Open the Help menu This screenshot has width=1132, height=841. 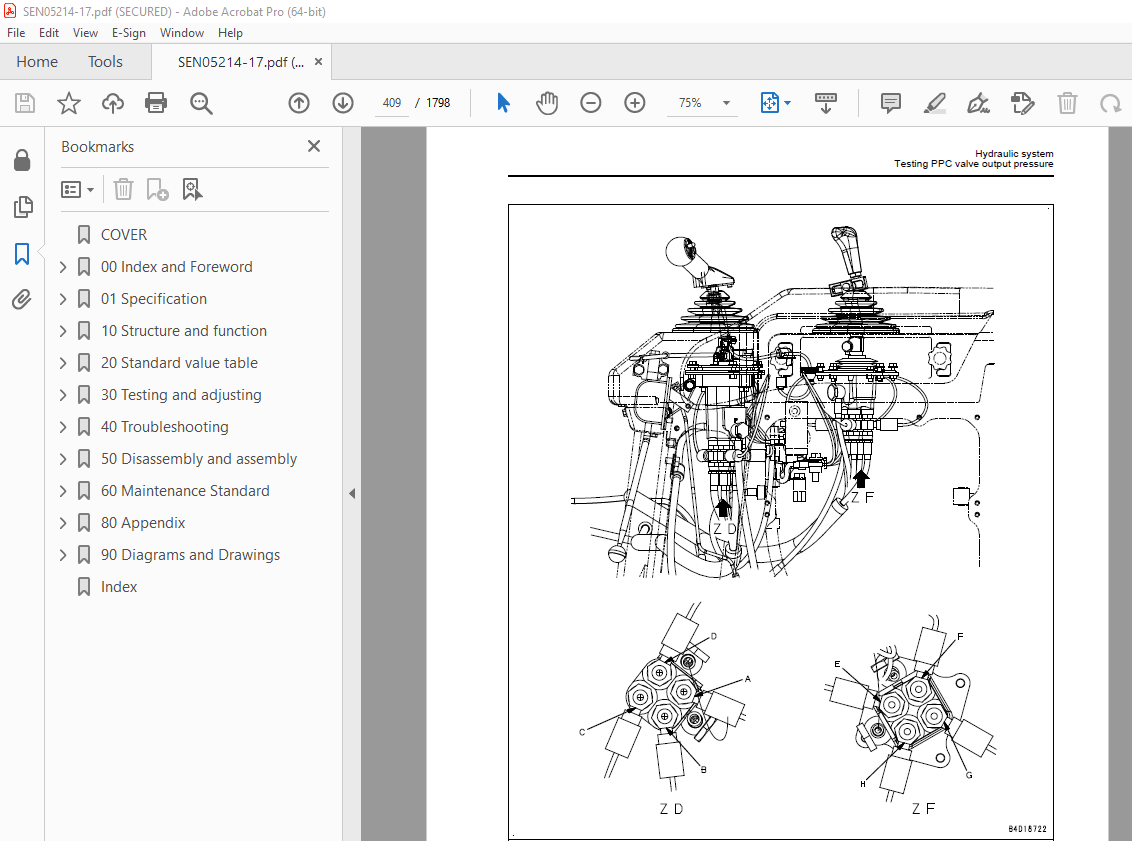[x=230, y=32]
